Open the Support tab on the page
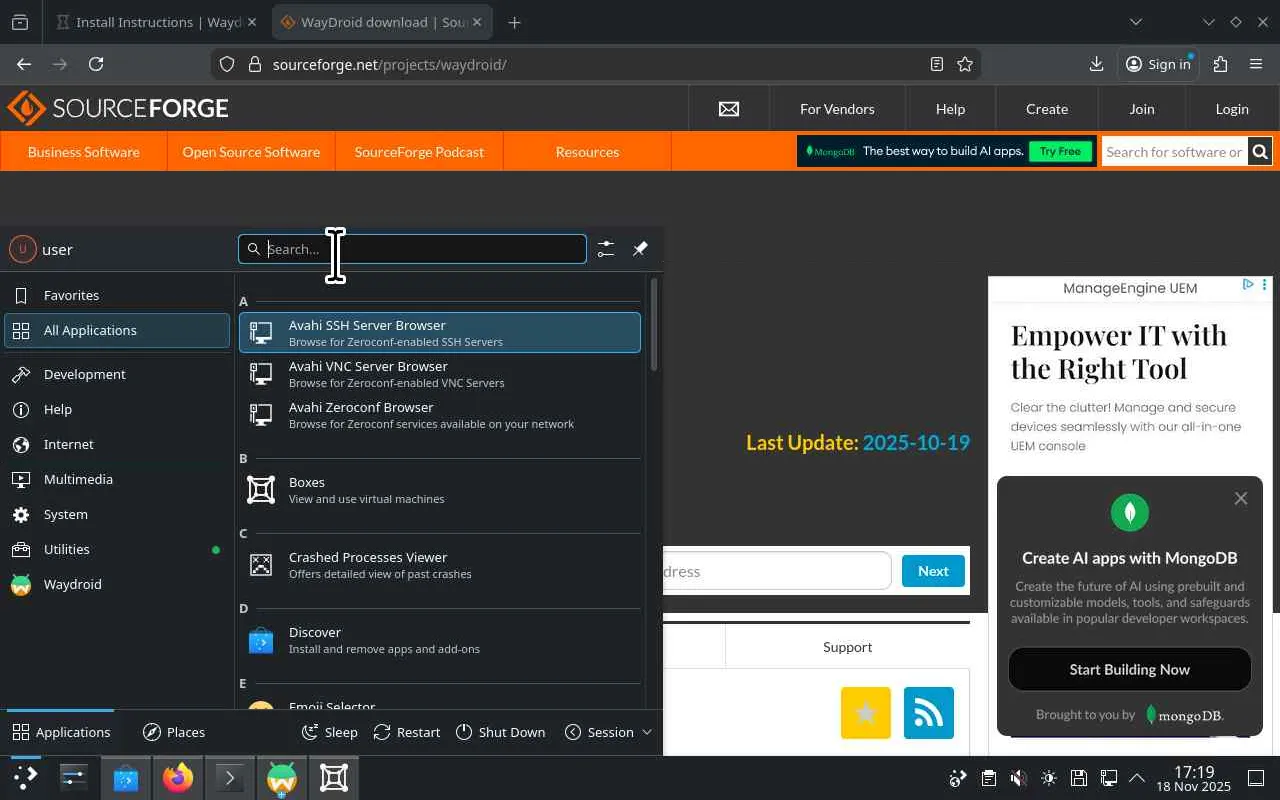 (847, 647)
